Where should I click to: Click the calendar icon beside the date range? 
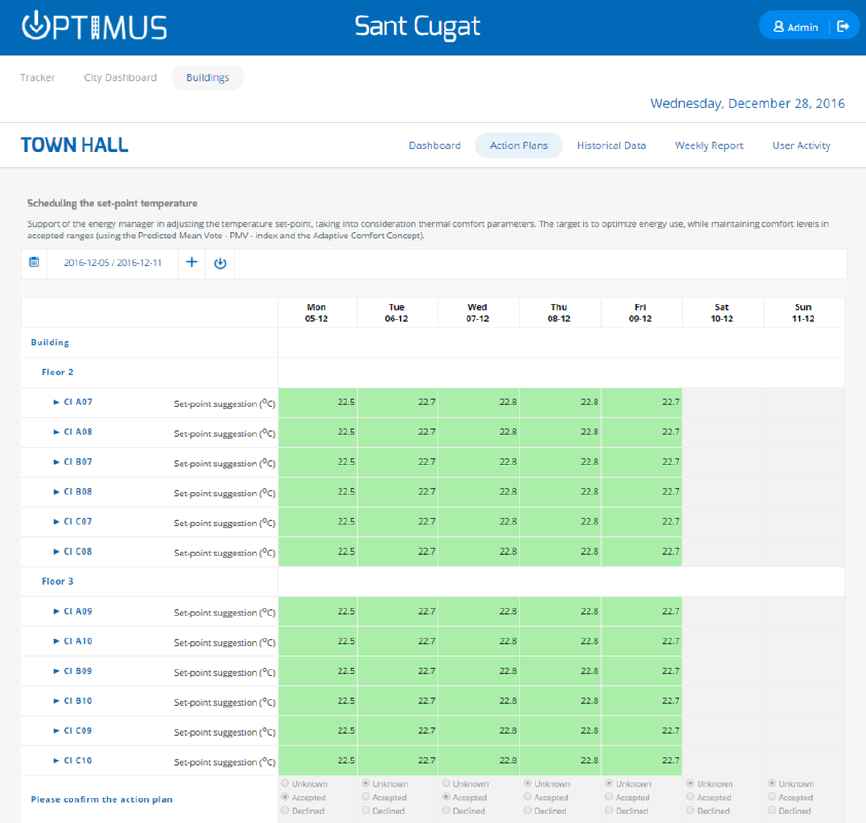[34, 263]
